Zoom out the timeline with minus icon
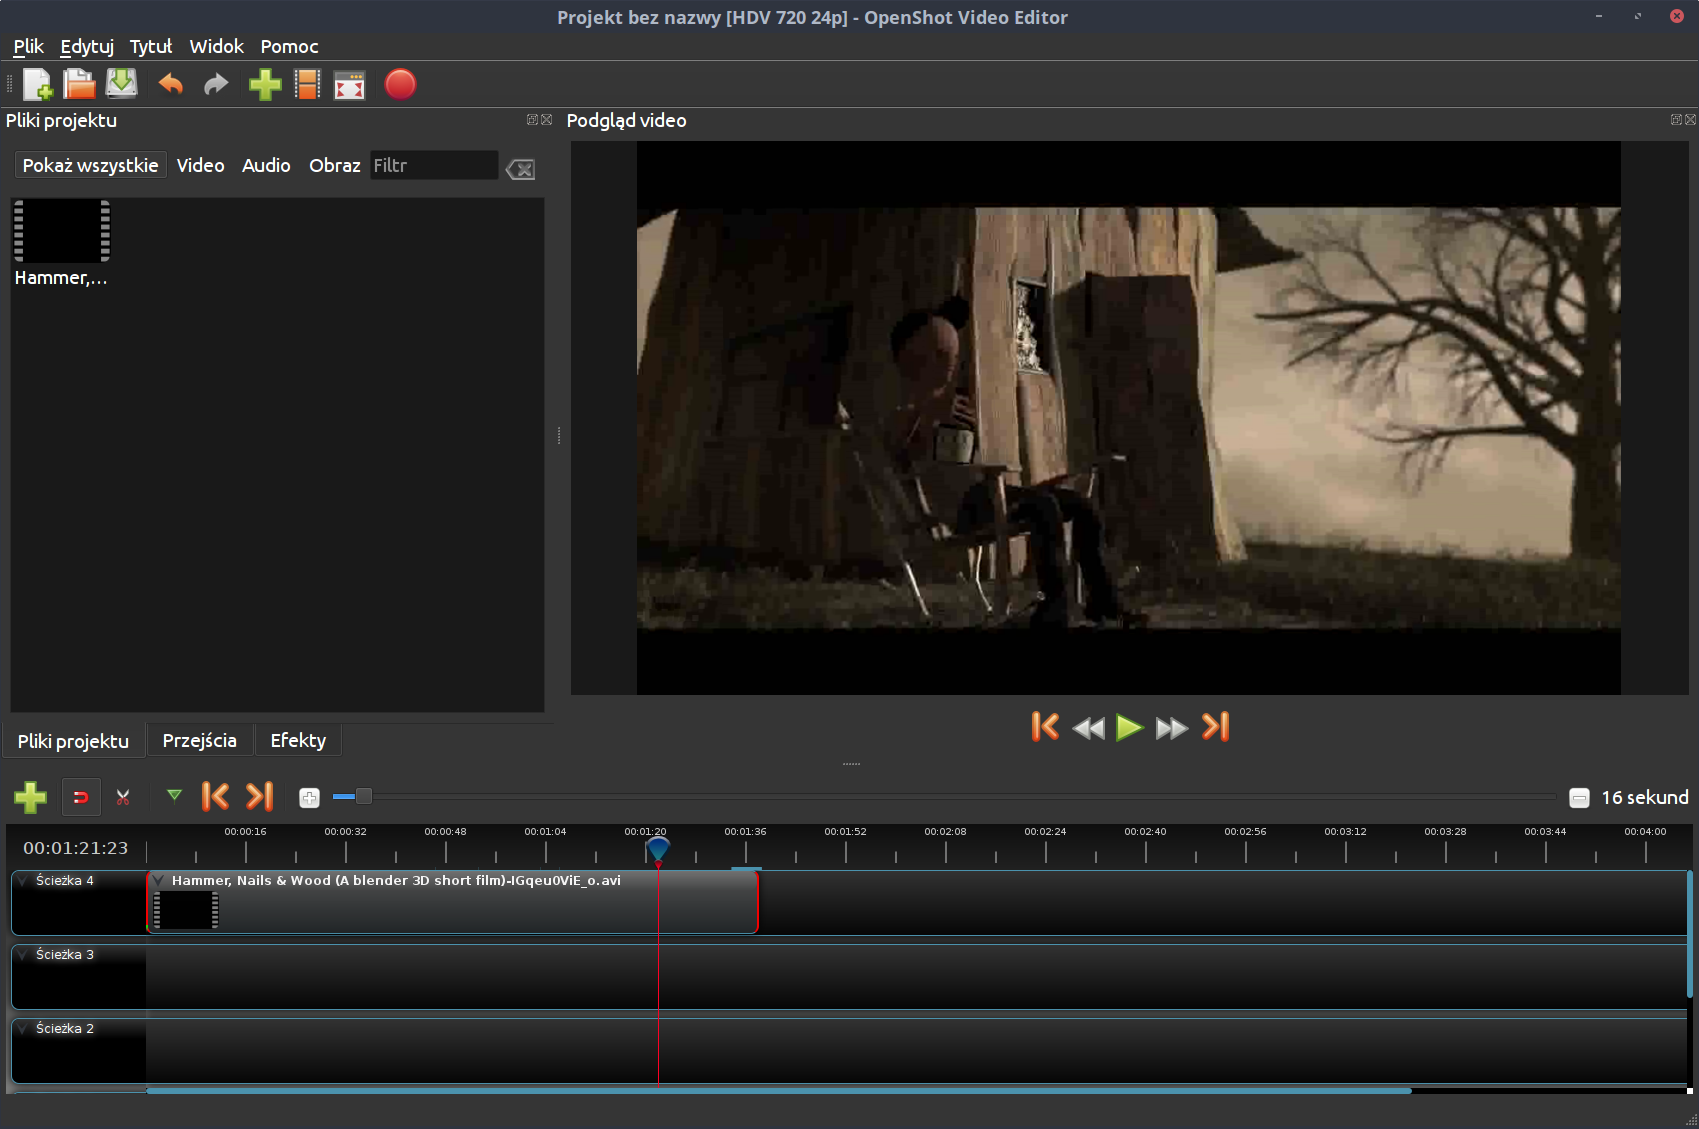This screenshot has height=1129, width=1699. 1579,797
